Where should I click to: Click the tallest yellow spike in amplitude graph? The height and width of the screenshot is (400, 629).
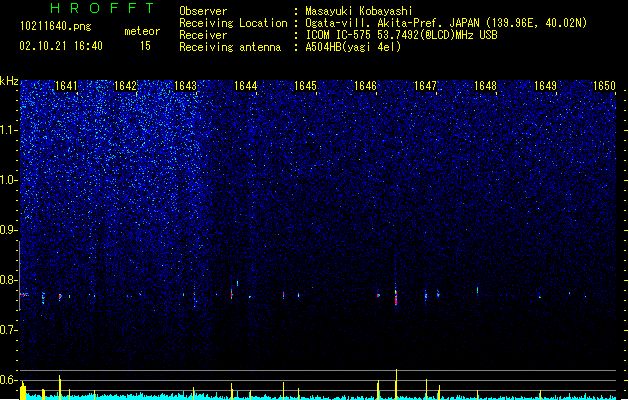tap(396, 384)
